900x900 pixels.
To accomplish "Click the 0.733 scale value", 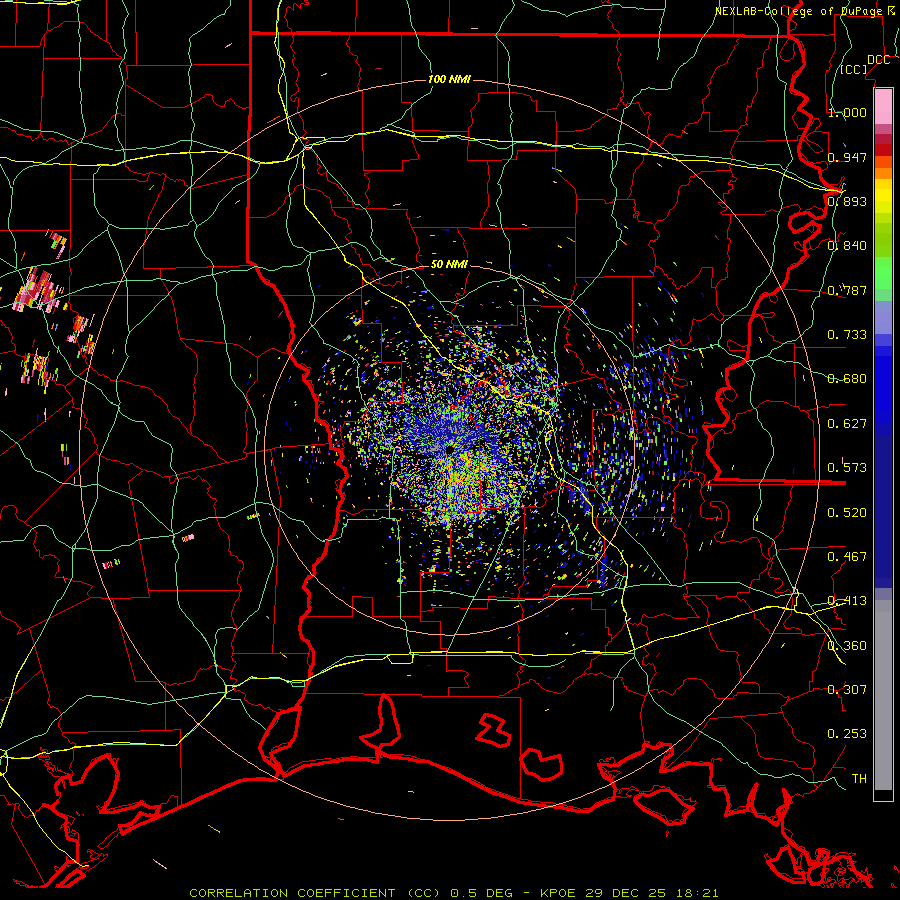I will (847, 334).
